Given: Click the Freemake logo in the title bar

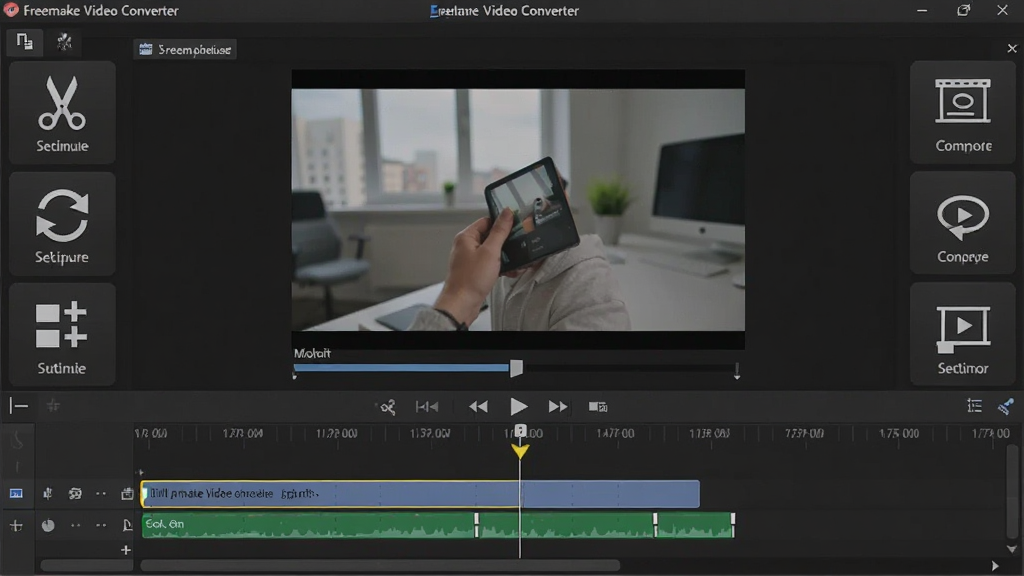Looking at the screenshot, I should pos(11,10).
